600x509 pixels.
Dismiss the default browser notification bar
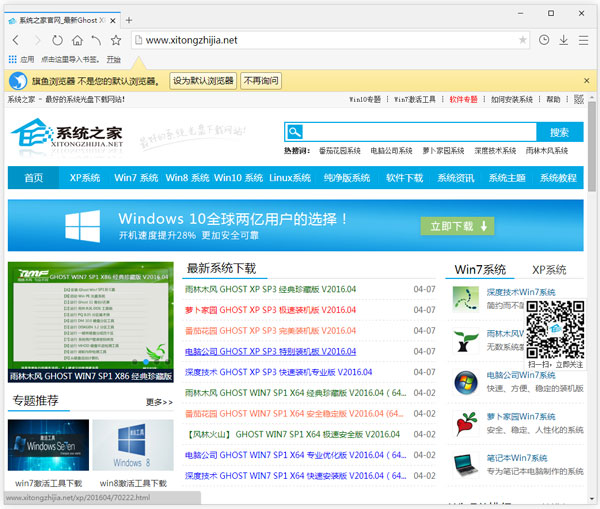coord(587,81)
